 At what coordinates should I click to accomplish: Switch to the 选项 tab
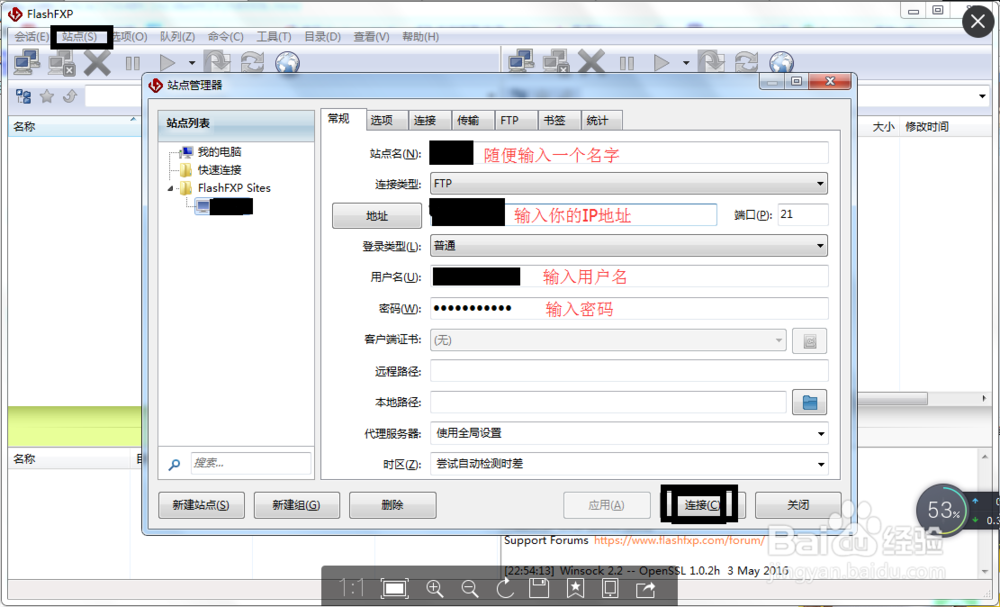tap(388, 120)
